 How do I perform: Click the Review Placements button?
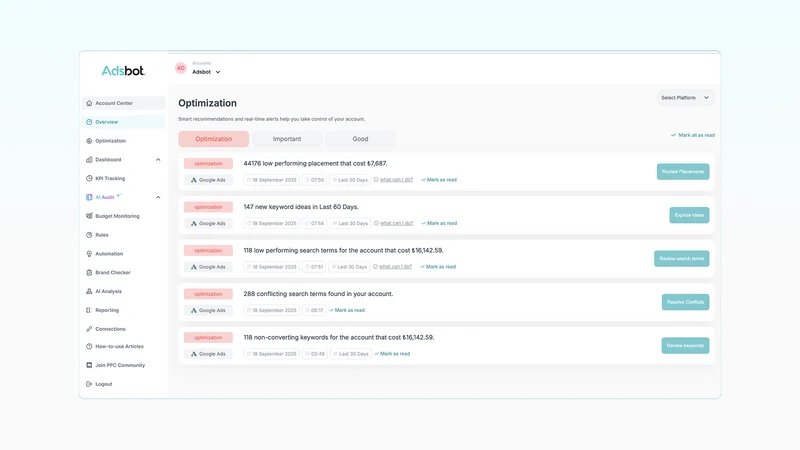683,171
